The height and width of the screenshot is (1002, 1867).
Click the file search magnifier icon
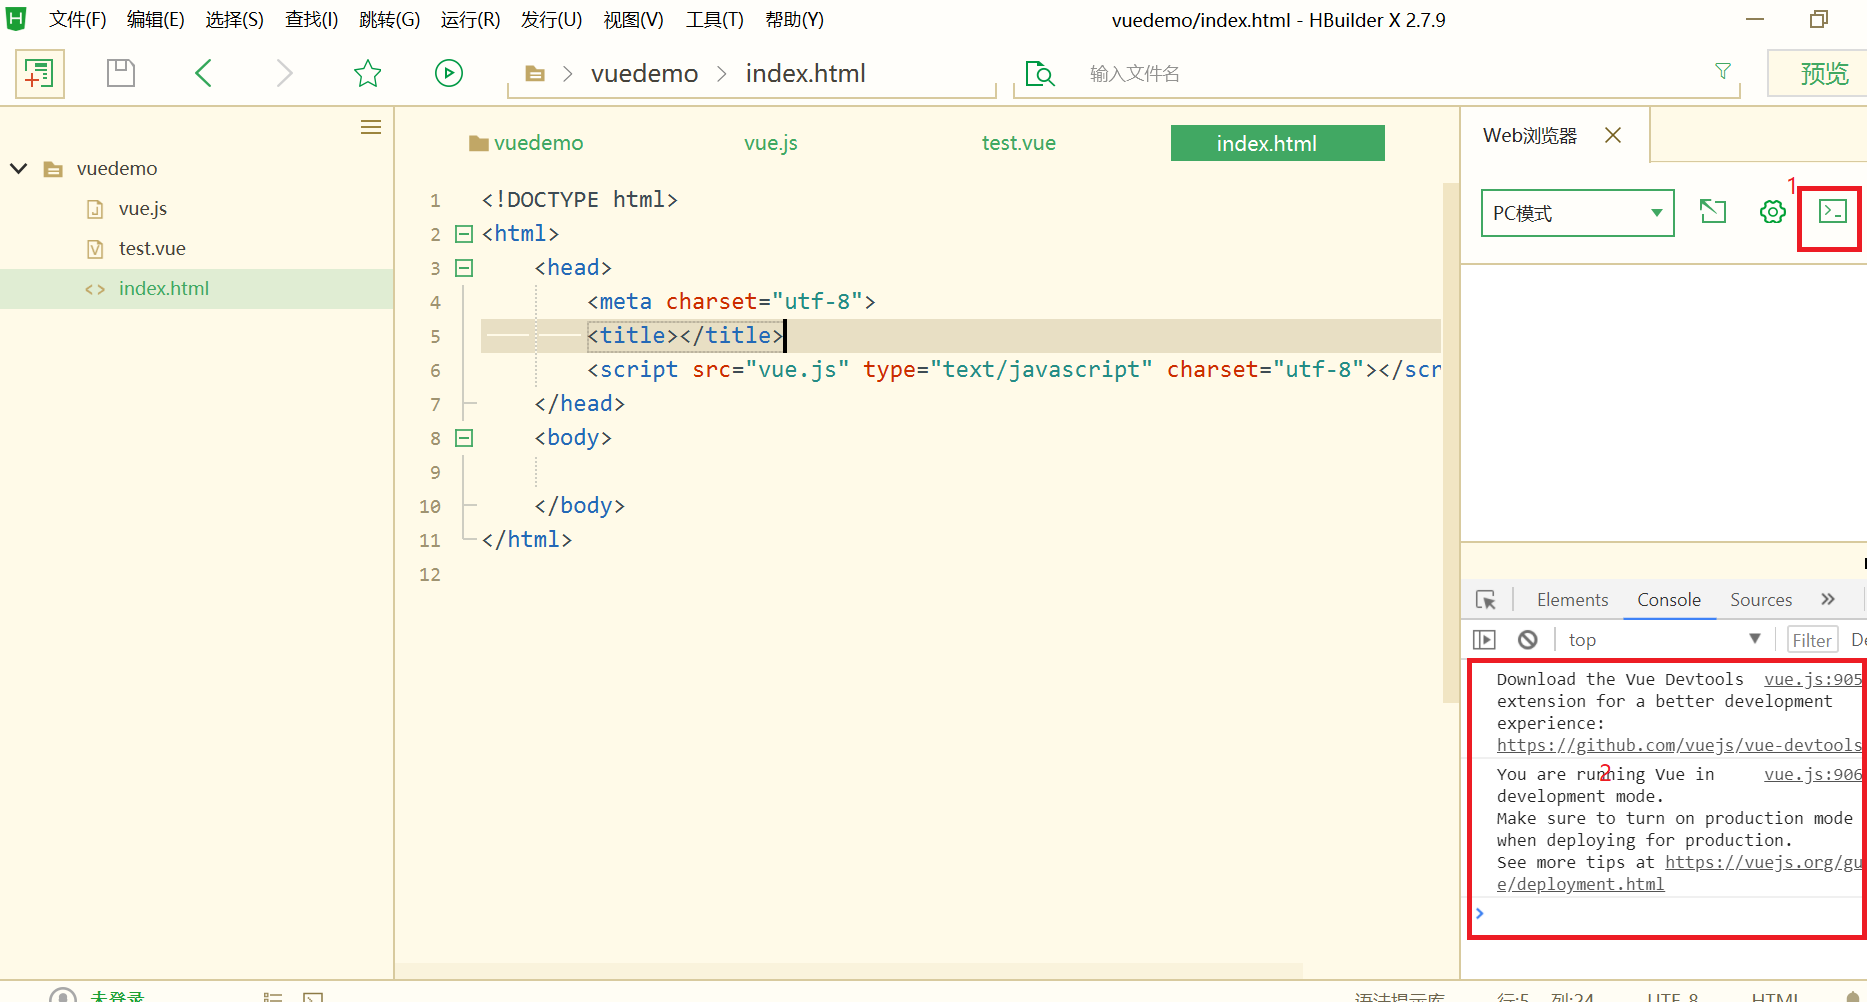coord(1040,73)
